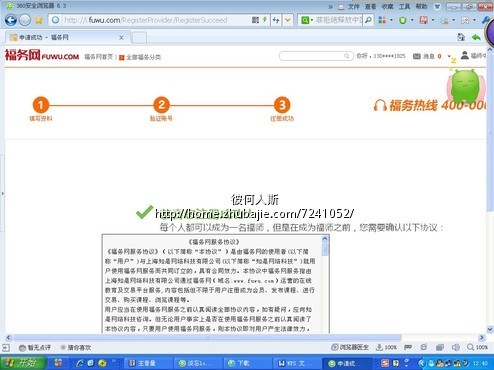Click horizontal scrollbar right arrow
The width and height of the screenshot is (494, 370).
pyautogui.click(x=482, y=337)
